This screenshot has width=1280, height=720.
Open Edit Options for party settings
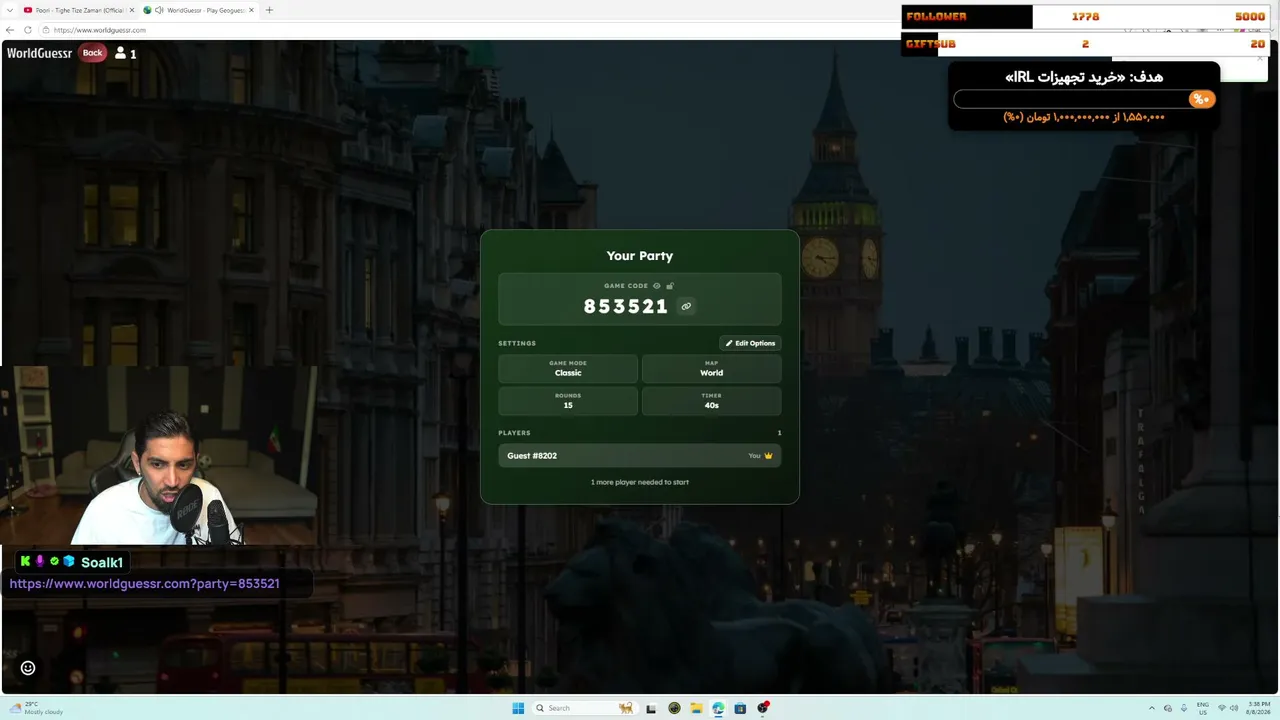pos(750,343)
